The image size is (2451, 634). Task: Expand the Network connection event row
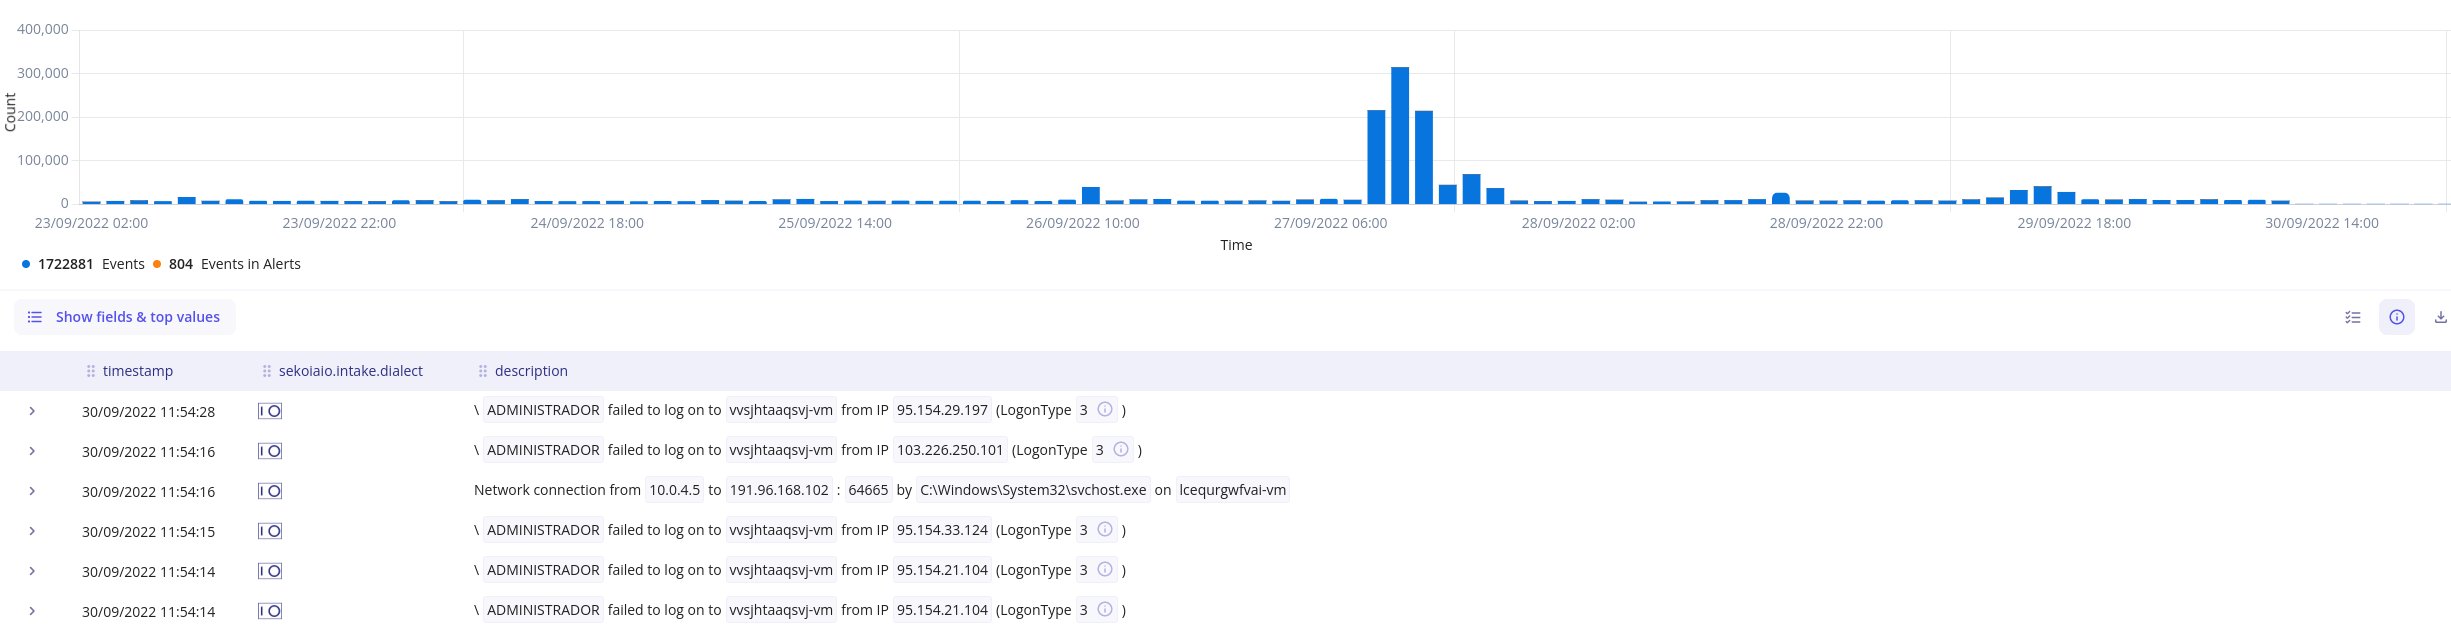(32, 491)
